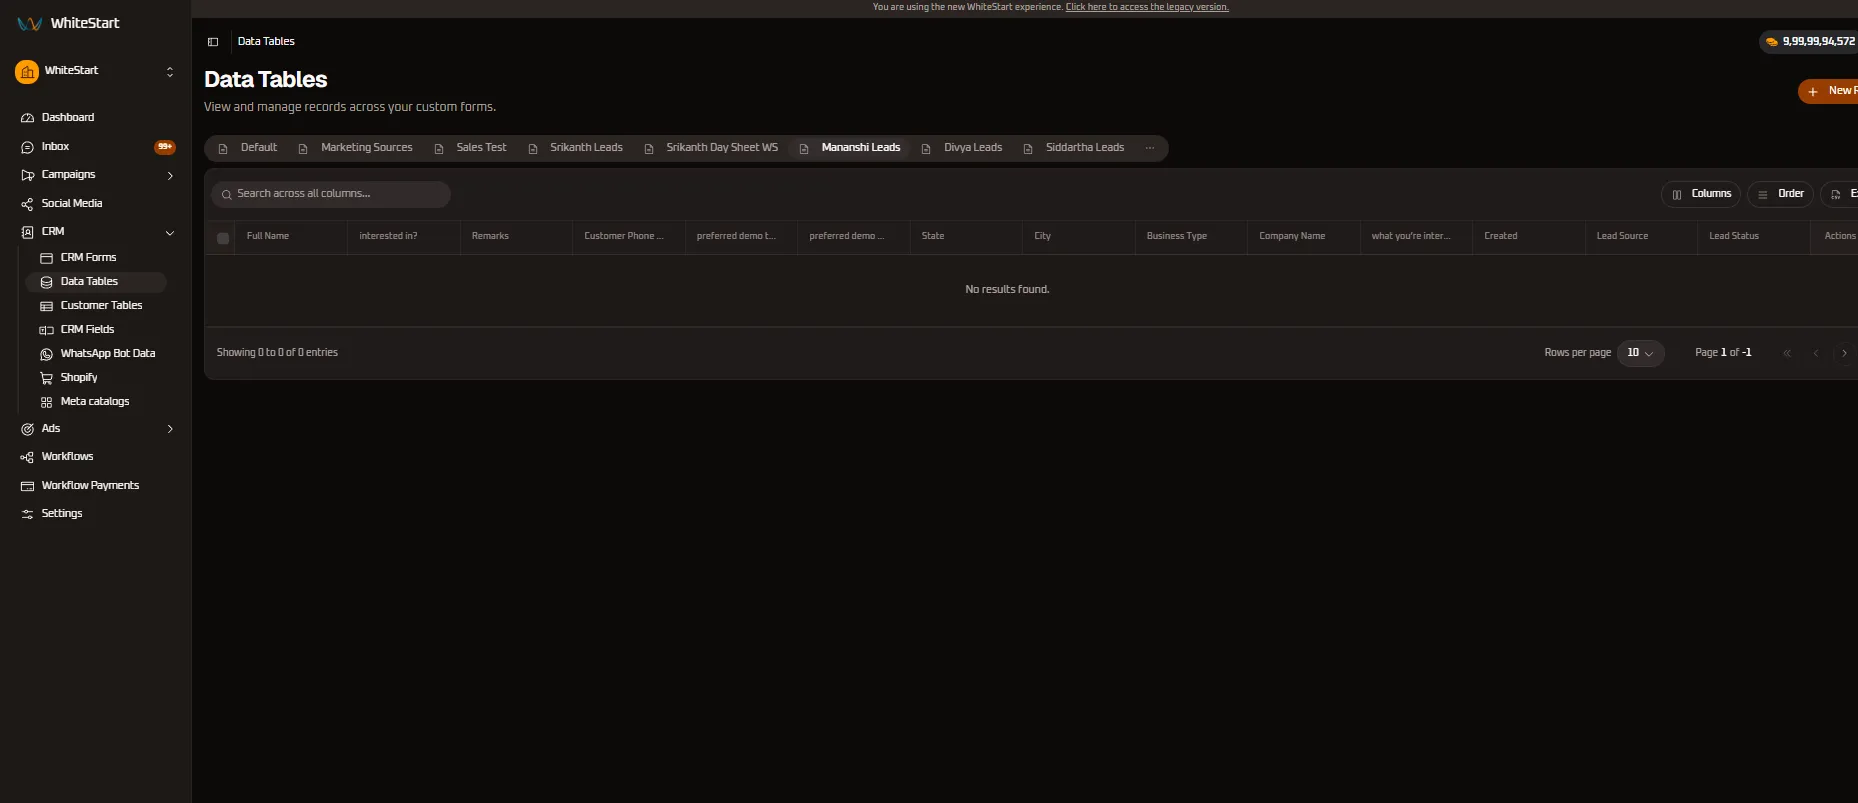This screenshot has height=803, width=1858.
Task: Collapse the CRM menu chevron
Action: [x=170, y=233]
